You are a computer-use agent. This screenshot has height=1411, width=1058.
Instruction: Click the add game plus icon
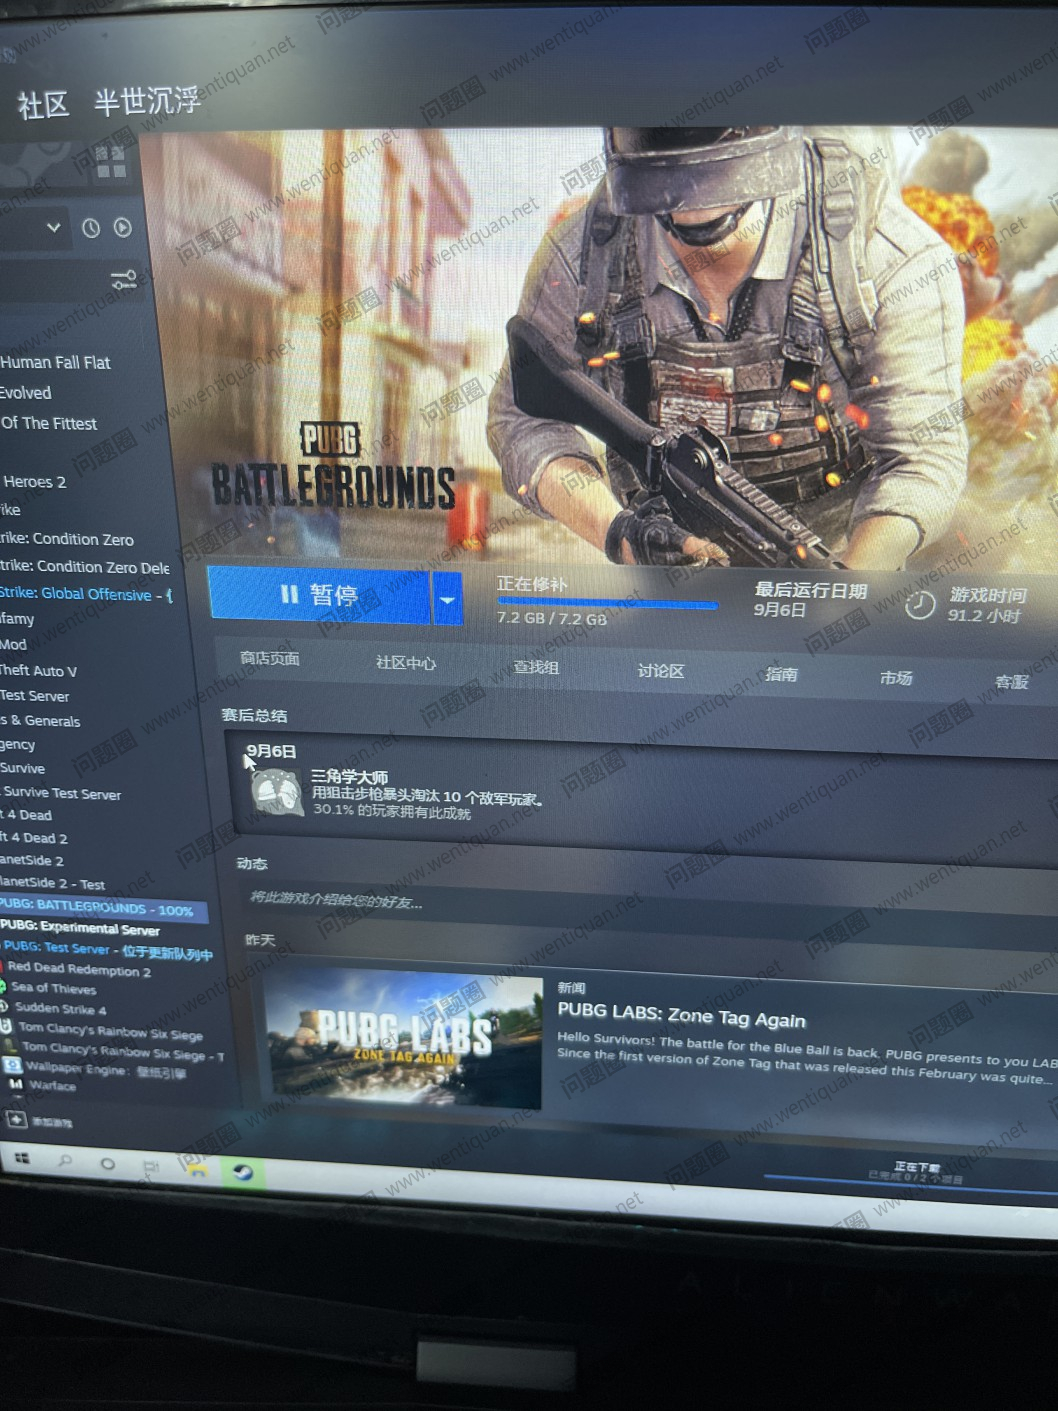point(16,1120)
